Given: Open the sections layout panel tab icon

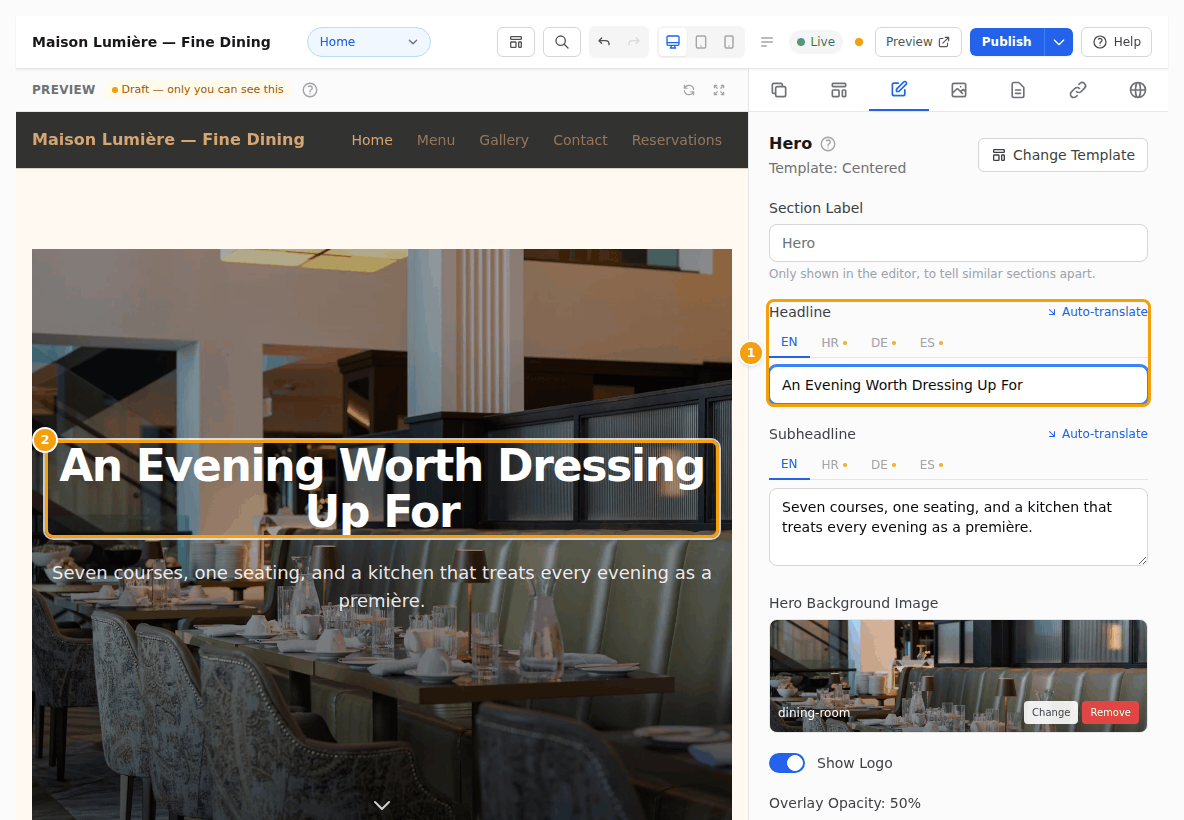Looking at the screenshot, I should 839,90.
